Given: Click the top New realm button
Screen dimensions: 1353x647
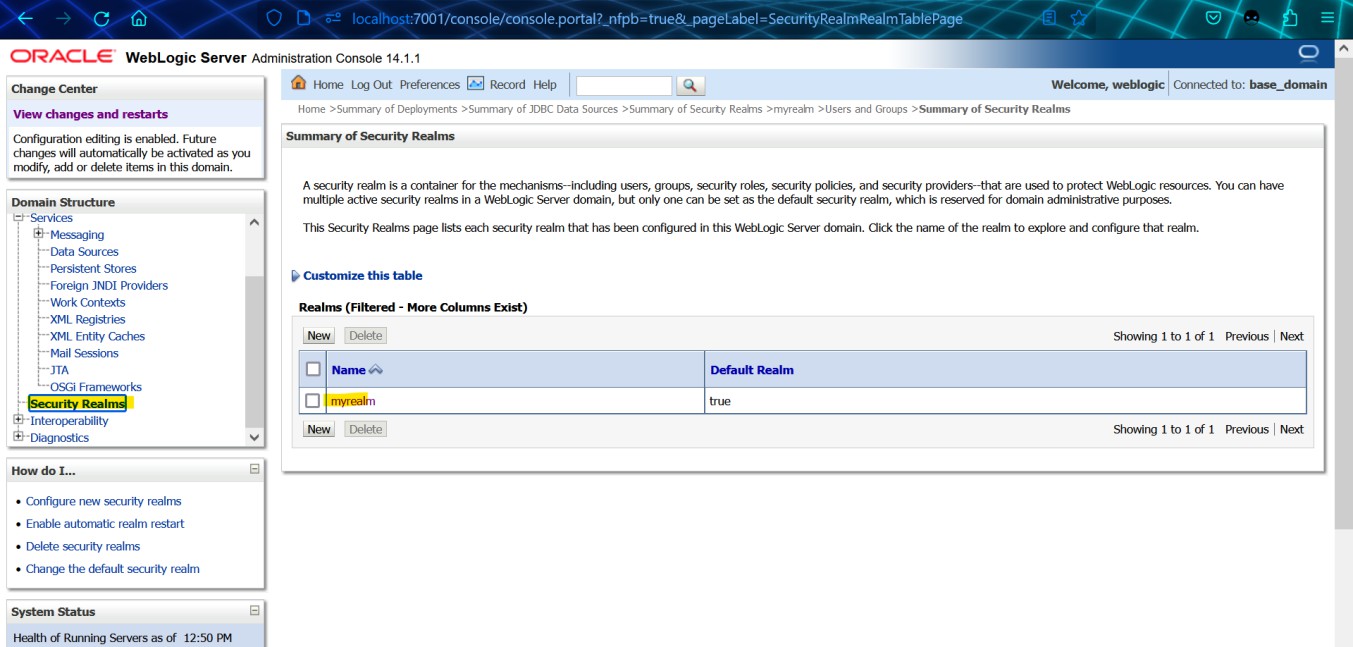Looking at the screenshot, I should (319, 336).
